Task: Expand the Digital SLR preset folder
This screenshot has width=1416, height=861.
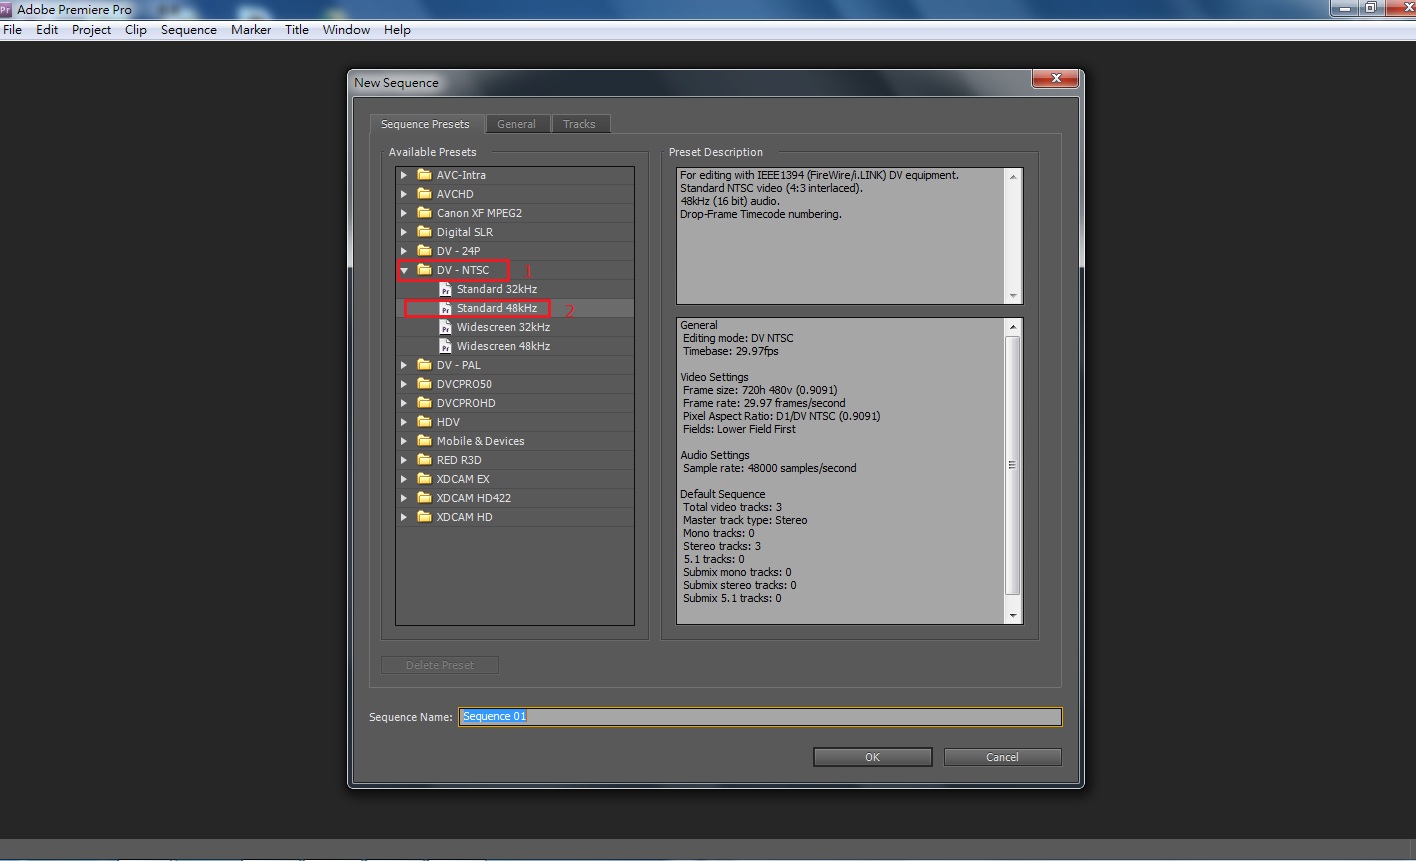Action: point(404,232)
